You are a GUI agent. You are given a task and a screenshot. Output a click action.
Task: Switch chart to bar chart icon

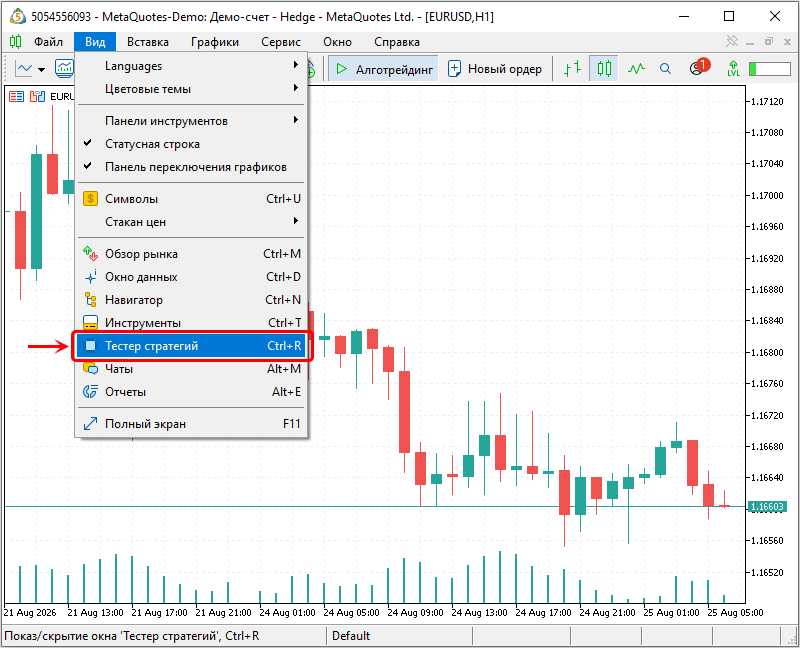[x=572, y=68]
